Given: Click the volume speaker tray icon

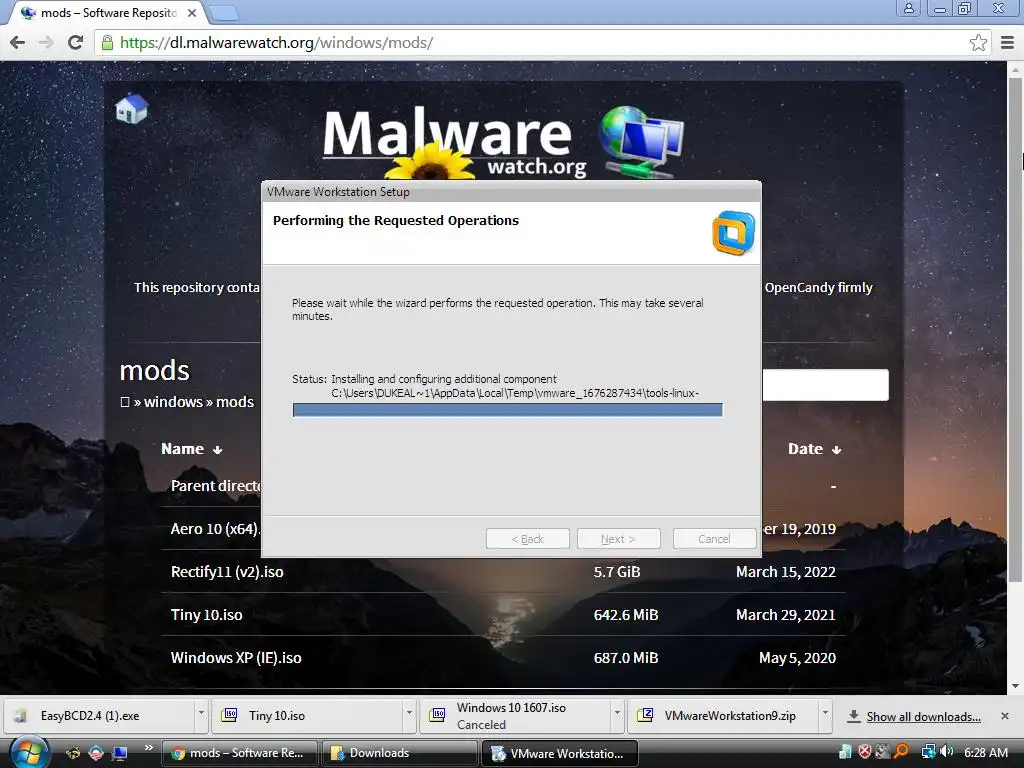Looking at the screenshot, I should [947, 752].
